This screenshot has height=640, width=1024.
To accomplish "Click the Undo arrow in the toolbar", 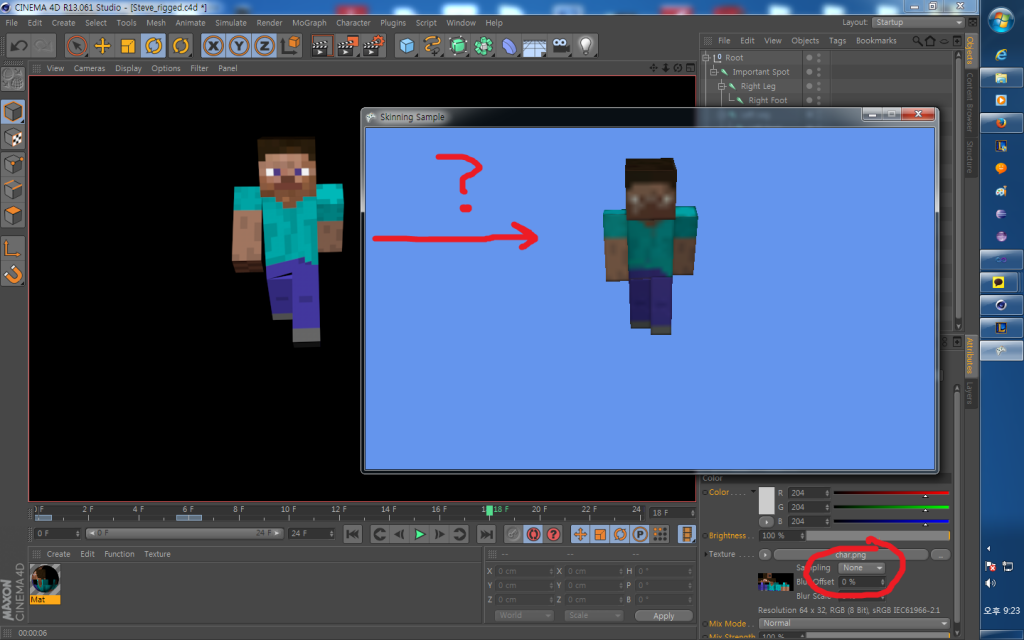I will pyautogui.click(x=19, y=46).
